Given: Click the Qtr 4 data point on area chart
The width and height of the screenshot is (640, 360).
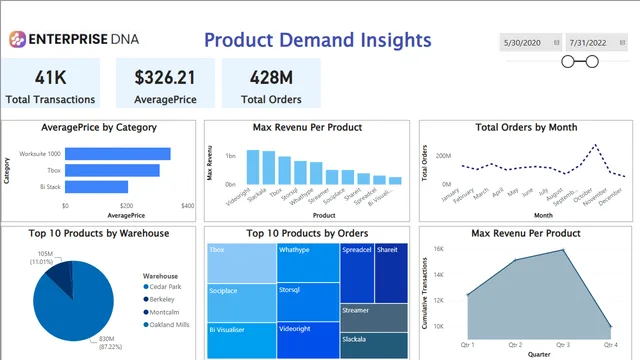Looking at the screenshot, I should pos(611,327).
